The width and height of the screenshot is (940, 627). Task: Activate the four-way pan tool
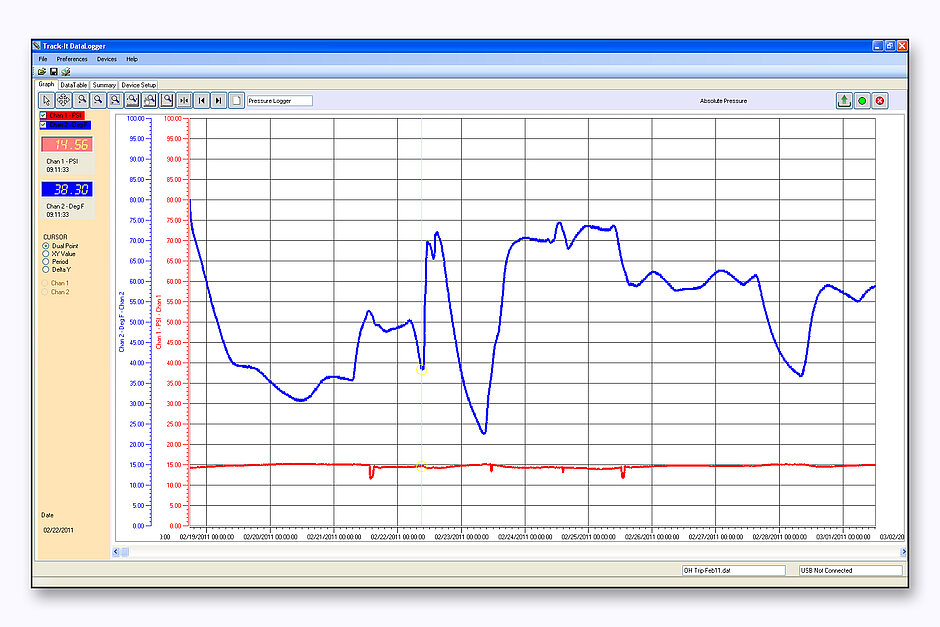tap(64, 100)
